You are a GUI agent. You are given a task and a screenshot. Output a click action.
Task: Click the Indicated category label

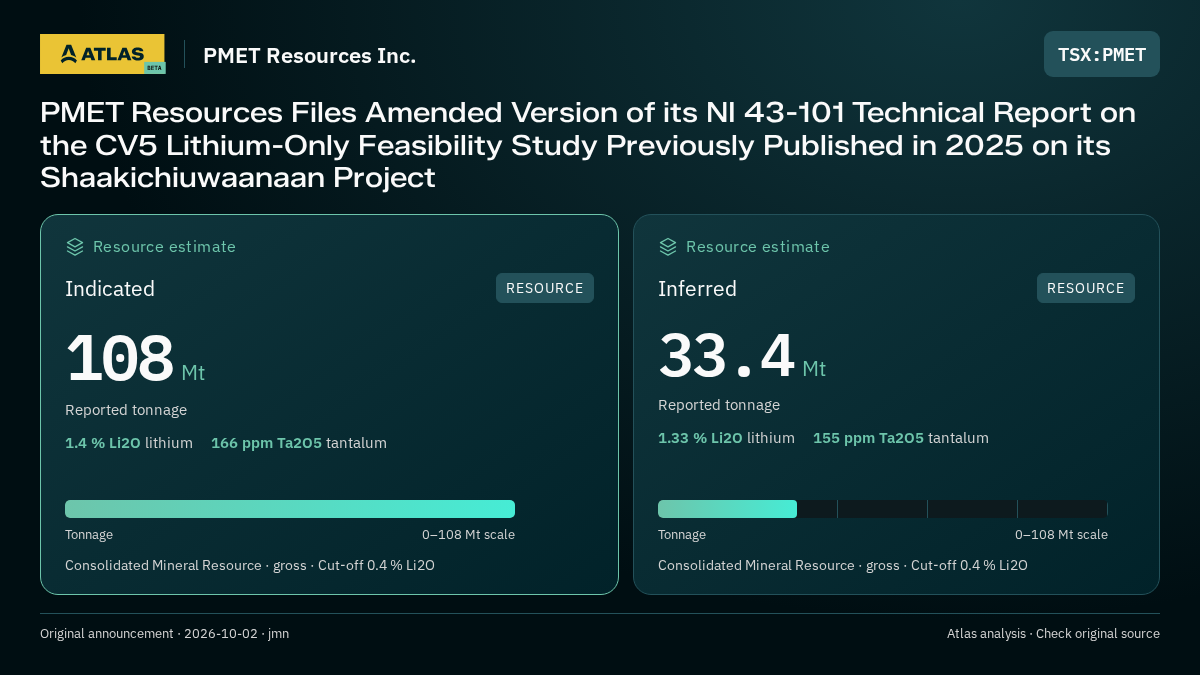tap(110, 289)
